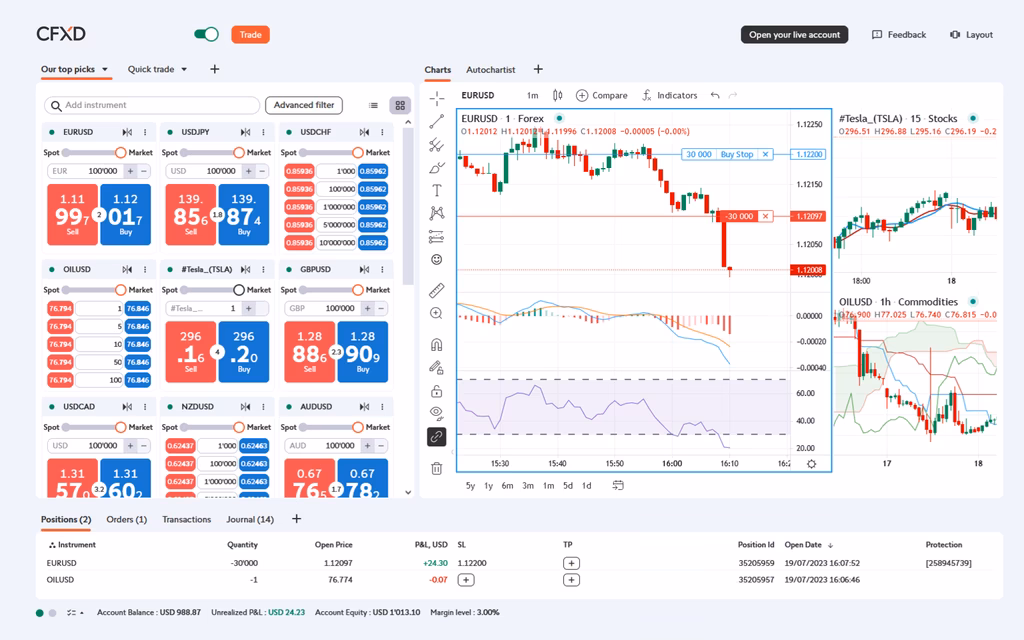Click the Advanced filter button
Image resolution: width=1024 pixels, height=640 pixels.
[304, 105]
